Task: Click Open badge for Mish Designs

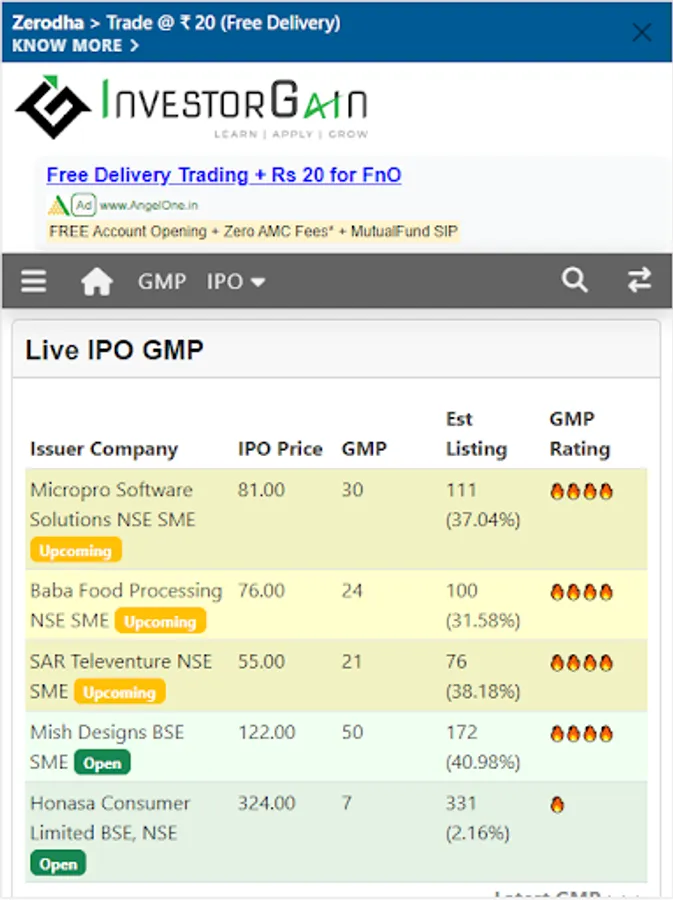Action: tap(102, 763)
